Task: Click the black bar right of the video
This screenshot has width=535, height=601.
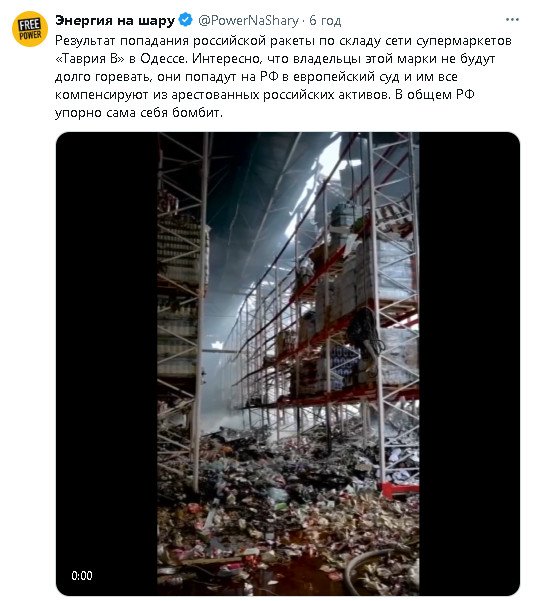Action: tap(469, 363)
